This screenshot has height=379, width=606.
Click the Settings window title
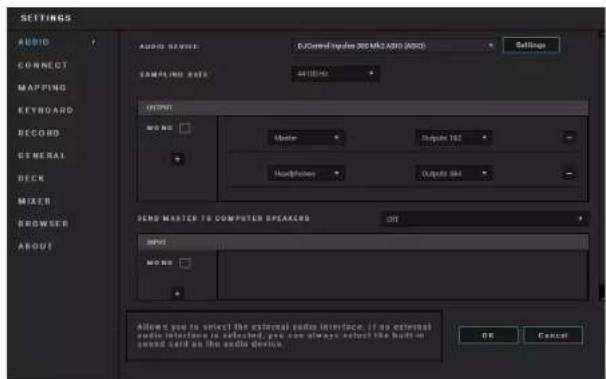(x=46, y=18)
